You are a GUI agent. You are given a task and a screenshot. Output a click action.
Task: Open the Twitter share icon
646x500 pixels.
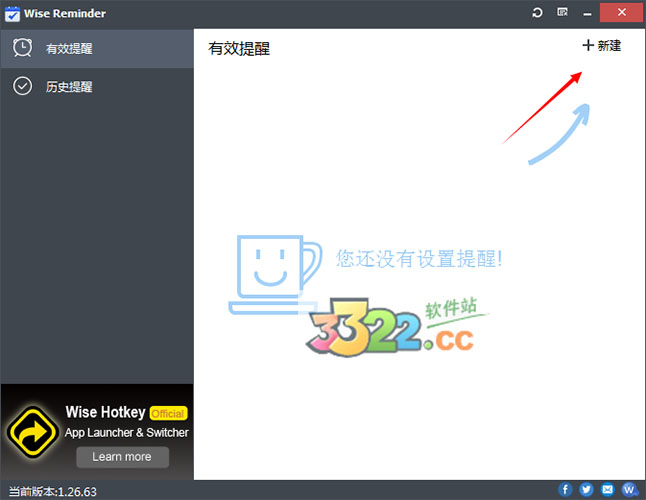pyautogui.click(x=586, y=489)
